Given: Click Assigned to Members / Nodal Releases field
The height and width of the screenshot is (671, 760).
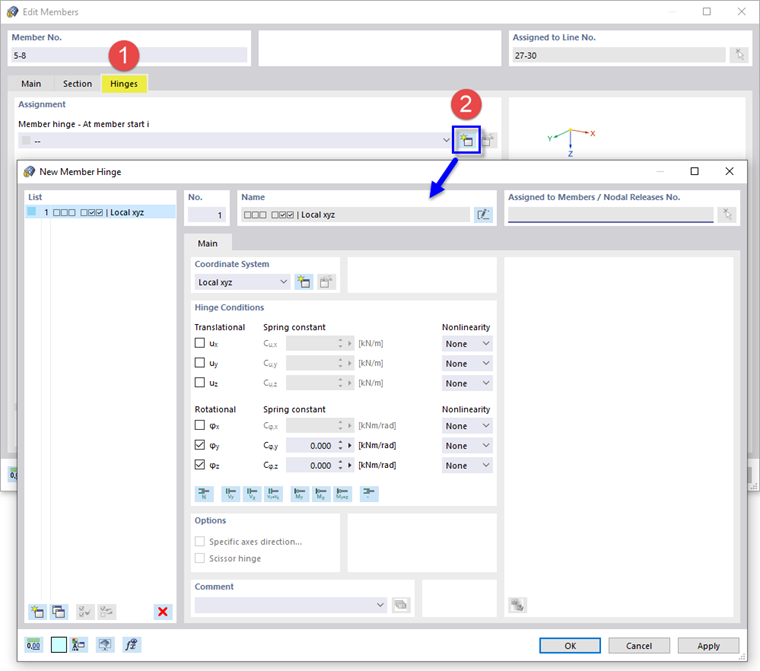Looking at the screenshot, I should tap(610, 214).
